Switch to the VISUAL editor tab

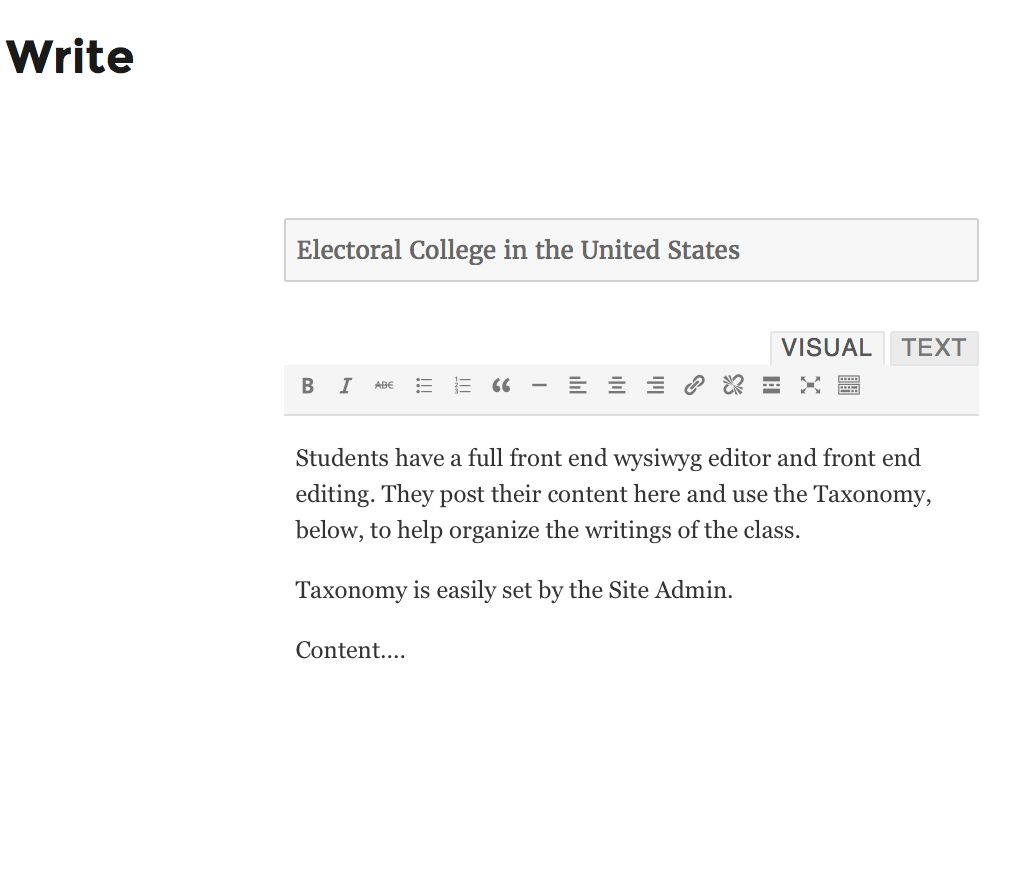point(826,348)
